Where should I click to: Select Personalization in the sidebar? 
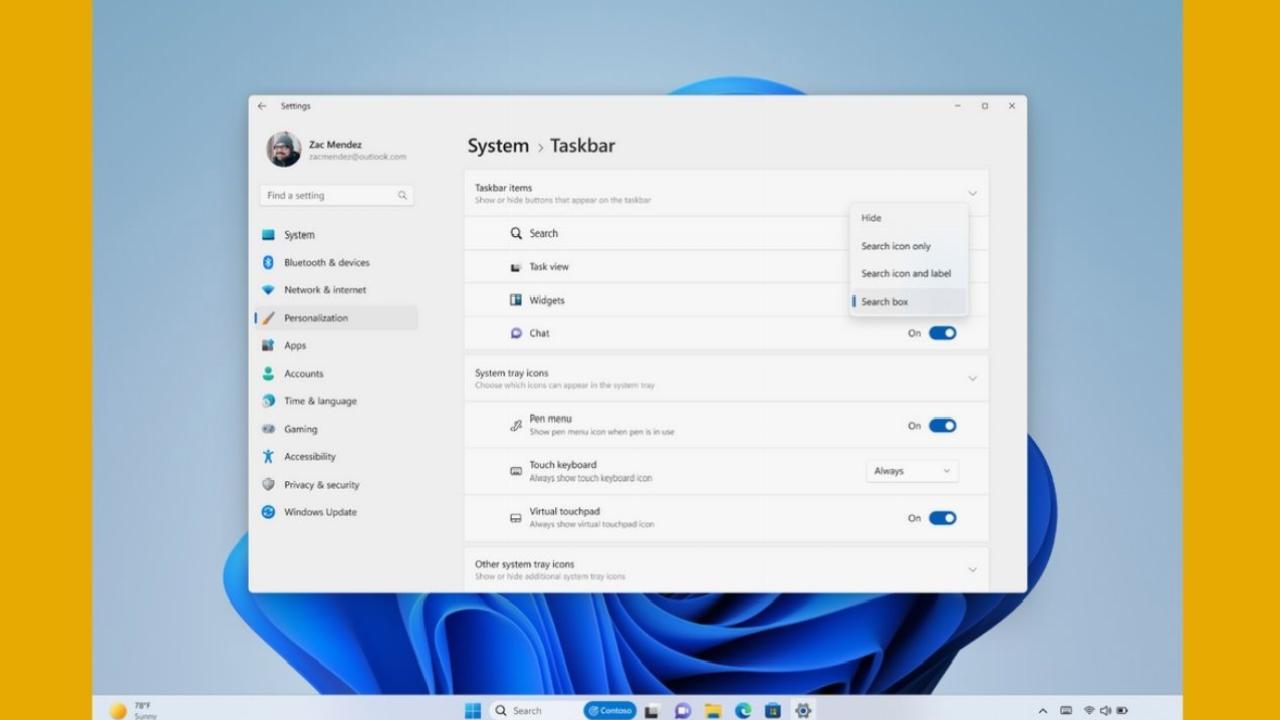pyautogui.click(x=335, y=318)
